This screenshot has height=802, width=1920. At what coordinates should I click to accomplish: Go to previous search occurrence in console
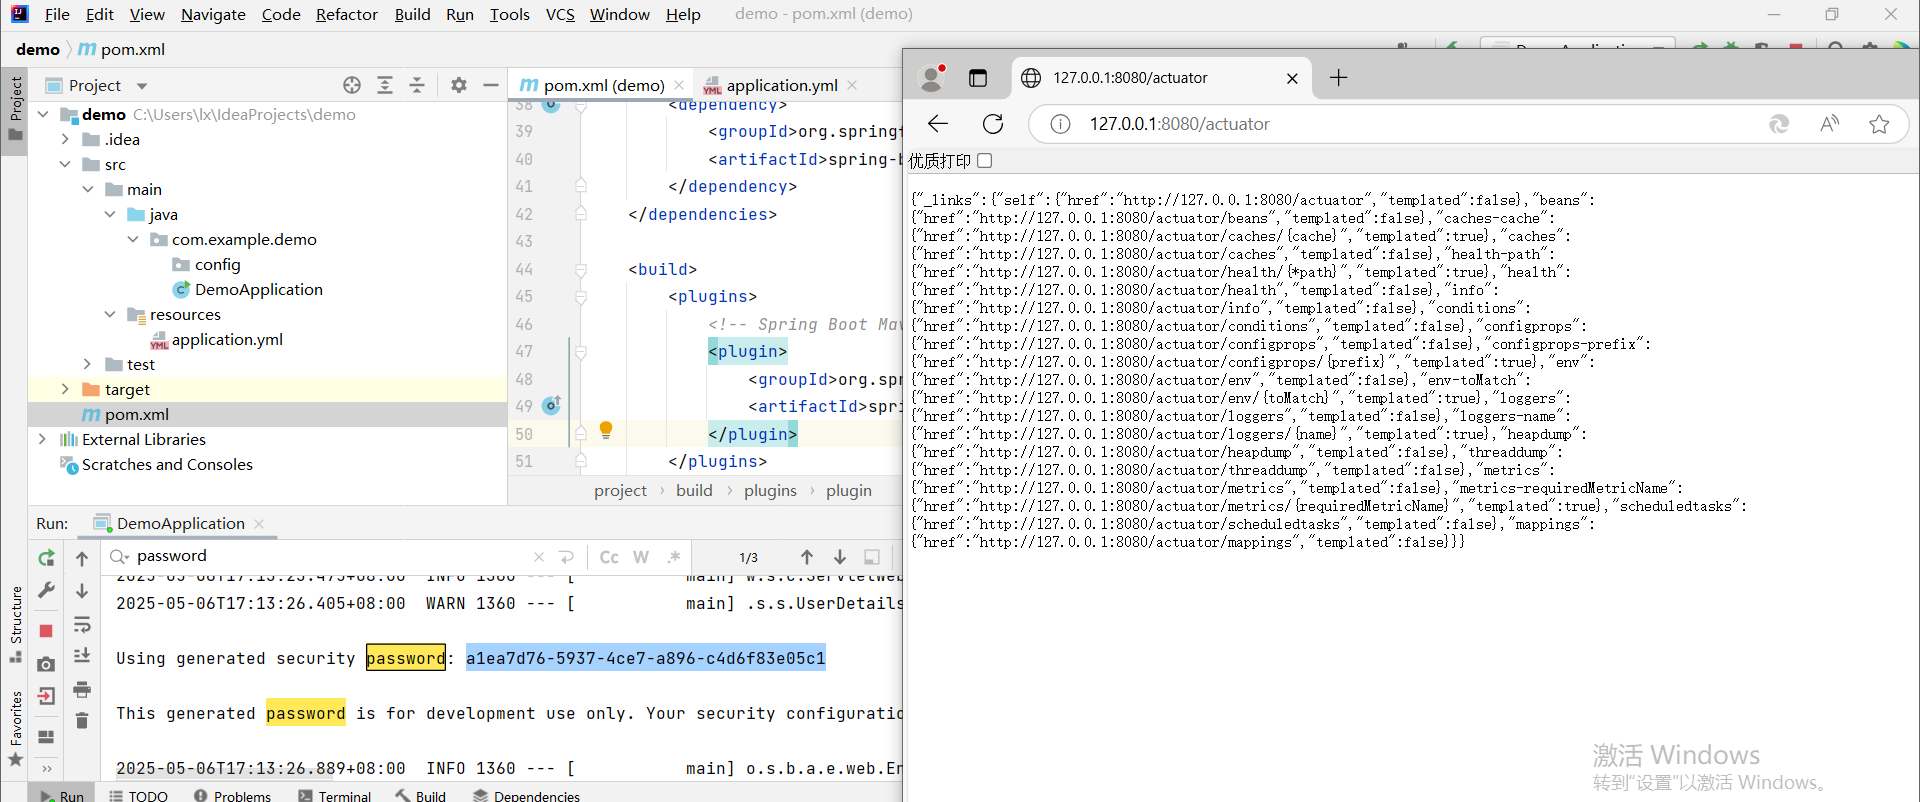(x=807, y=557)
